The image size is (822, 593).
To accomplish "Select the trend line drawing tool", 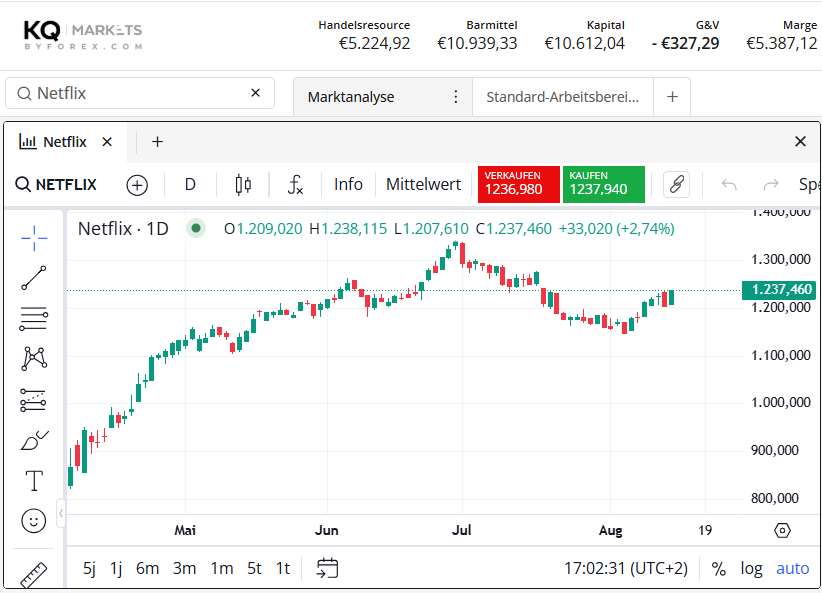I will [34, 278].
